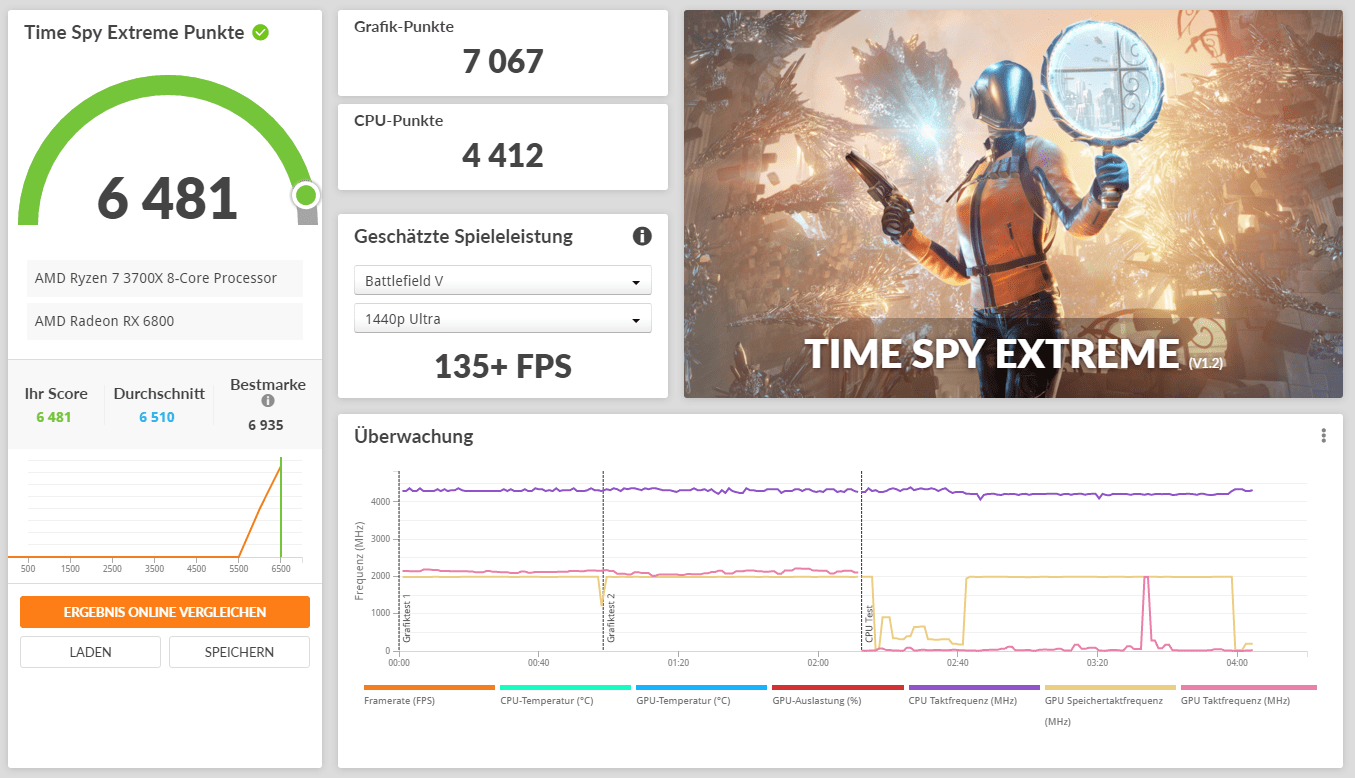Toggle the Framerate (FPS) legend entry
Image resolution: width=1355 pixels, height=778 pixels.
[x=430, y=694]
